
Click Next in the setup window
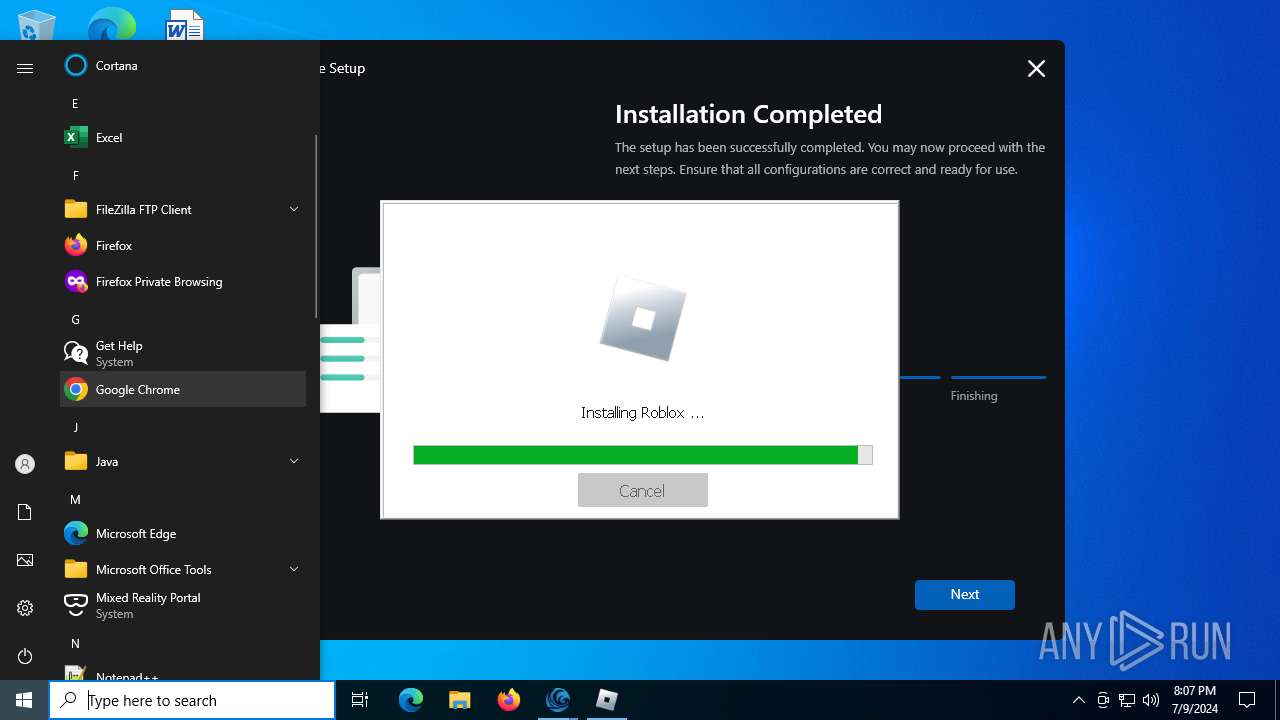(965, 594)
